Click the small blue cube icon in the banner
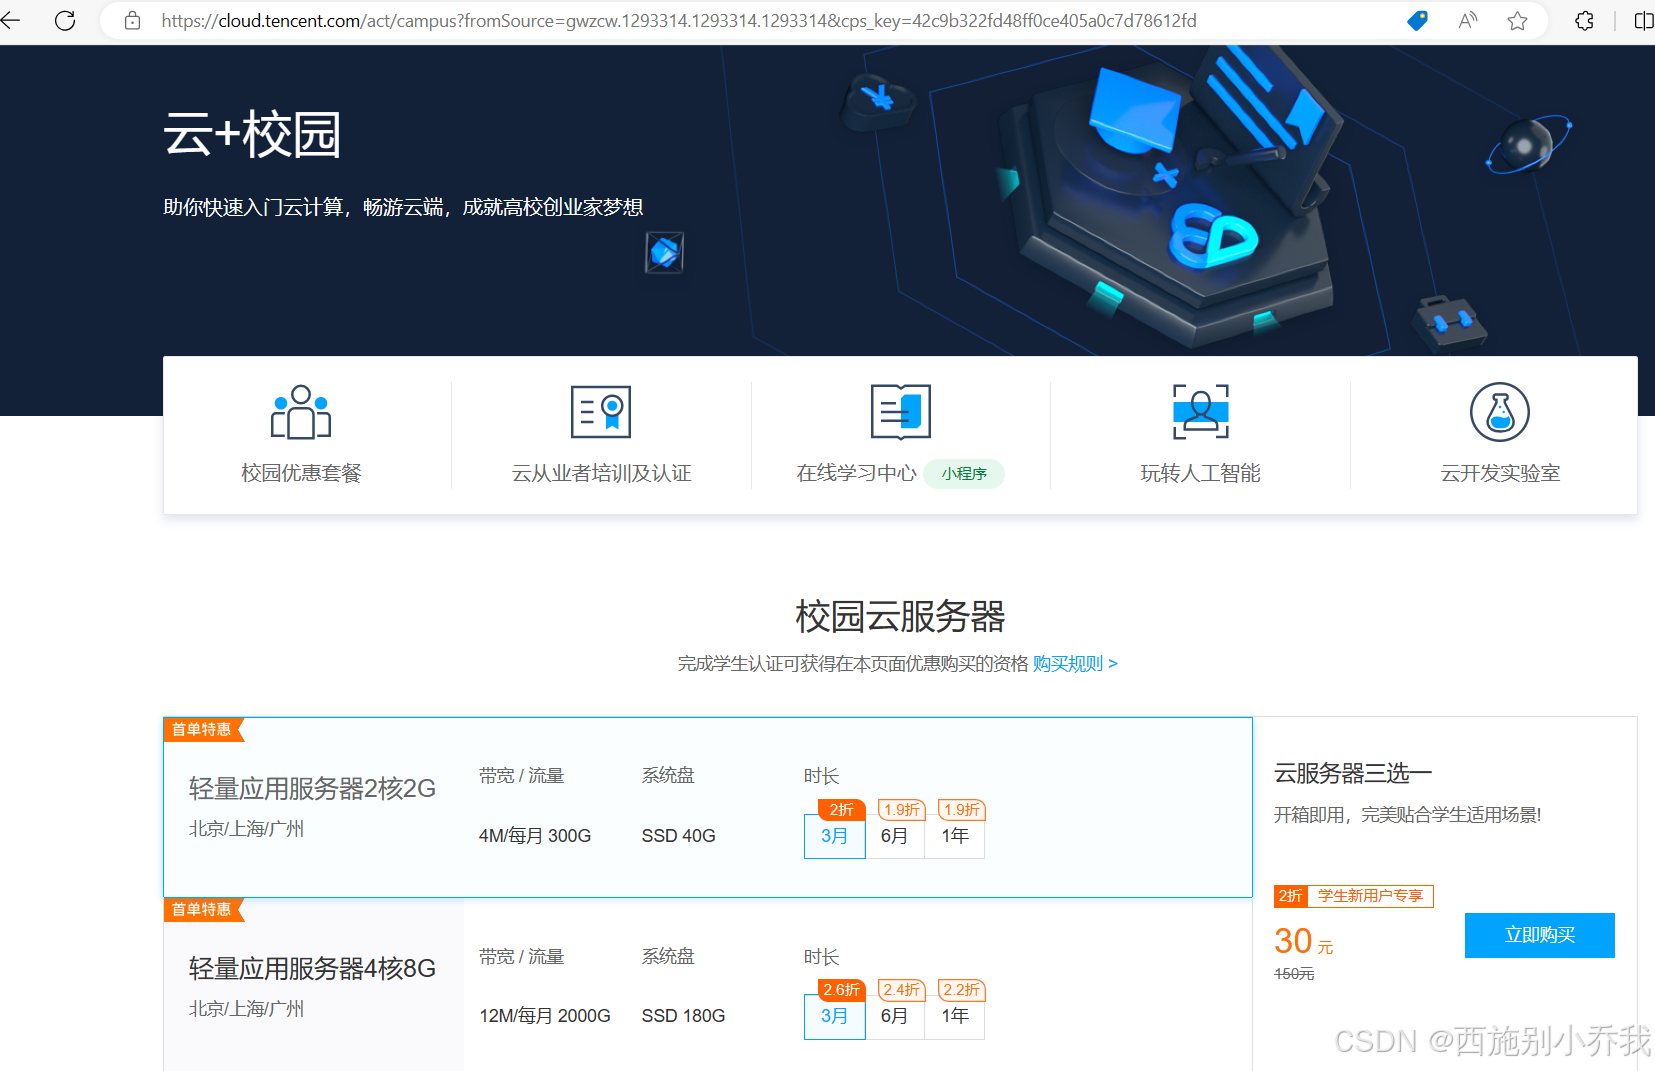The width and height of the screenshot is (1655, 1071). pos(664,252)
